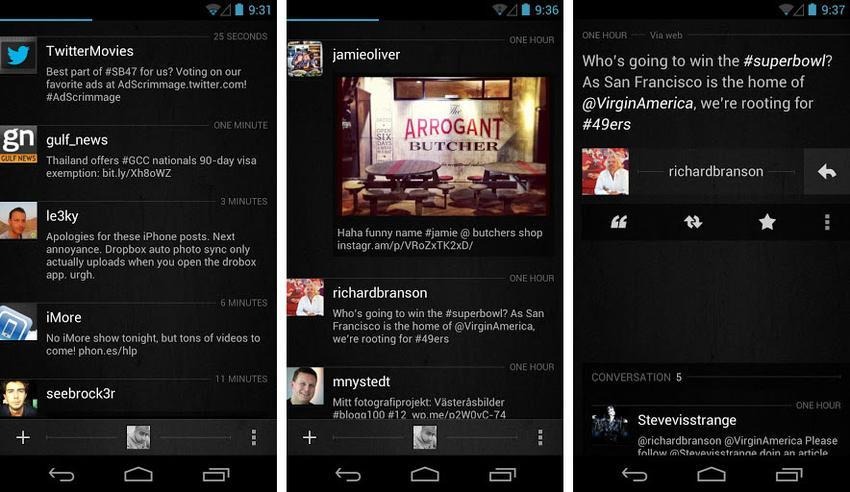Tap battery icon in first screen status bar
Image resolution: width=850 pixels, height=492 pixels.
pyautogui.click(x=239, y=10)
